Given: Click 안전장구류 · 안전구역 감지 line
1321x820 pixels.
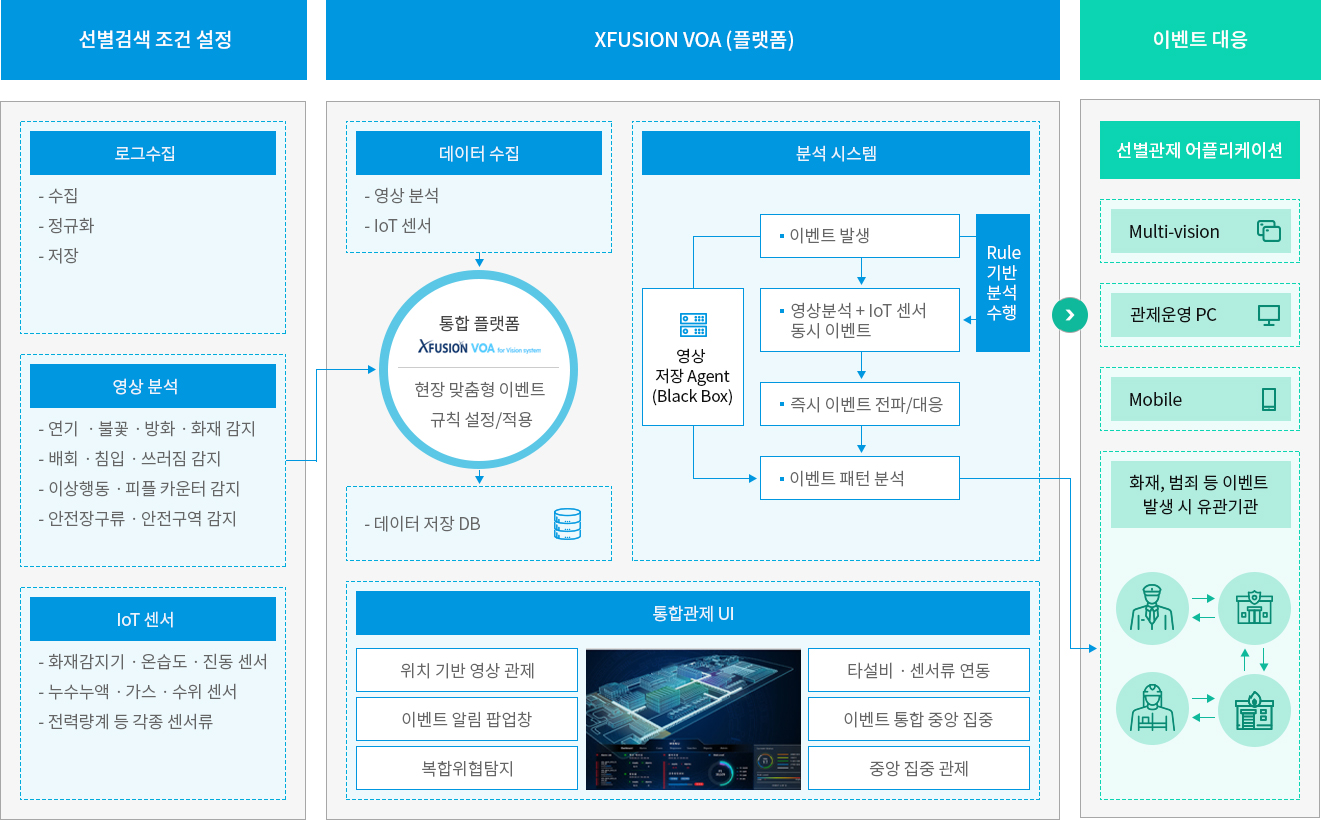Looking at the screenshot, I should coord(137,518).
